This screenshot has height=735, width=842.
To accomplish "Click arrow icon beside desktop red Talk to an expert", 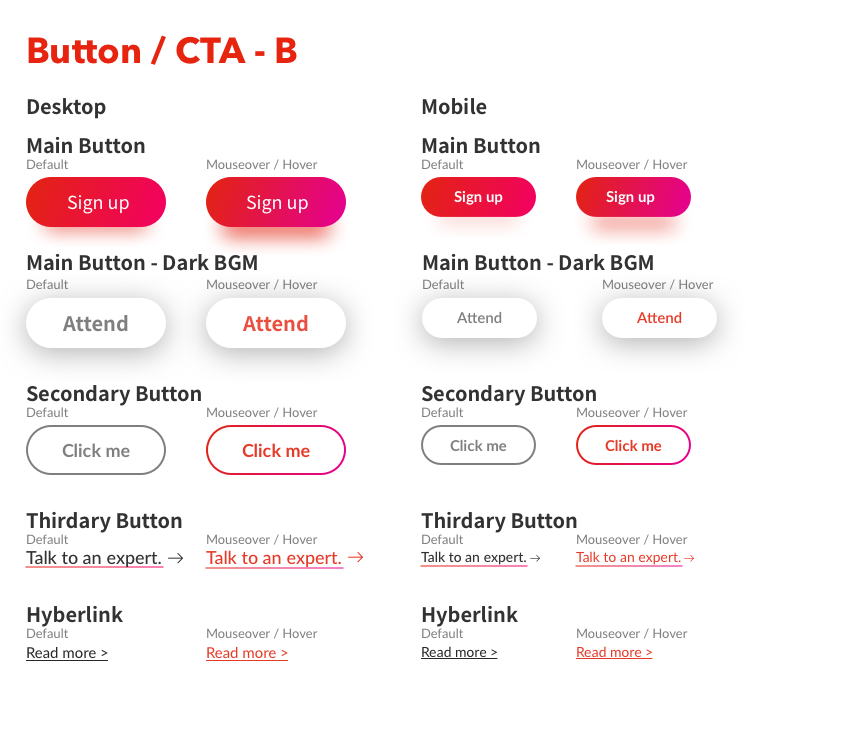I will [355, 558].
